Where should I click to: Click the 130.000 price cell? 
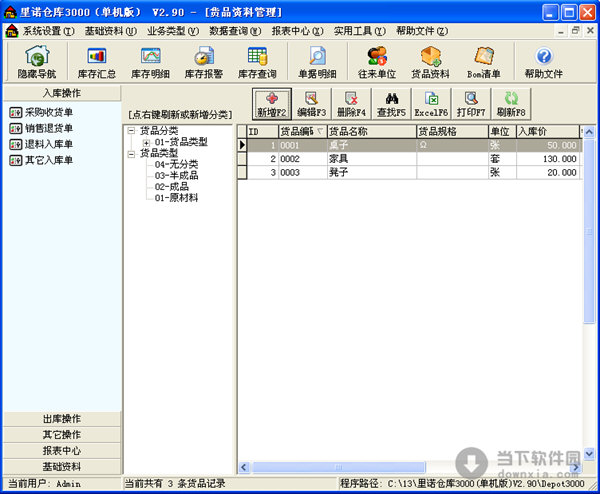548,159
